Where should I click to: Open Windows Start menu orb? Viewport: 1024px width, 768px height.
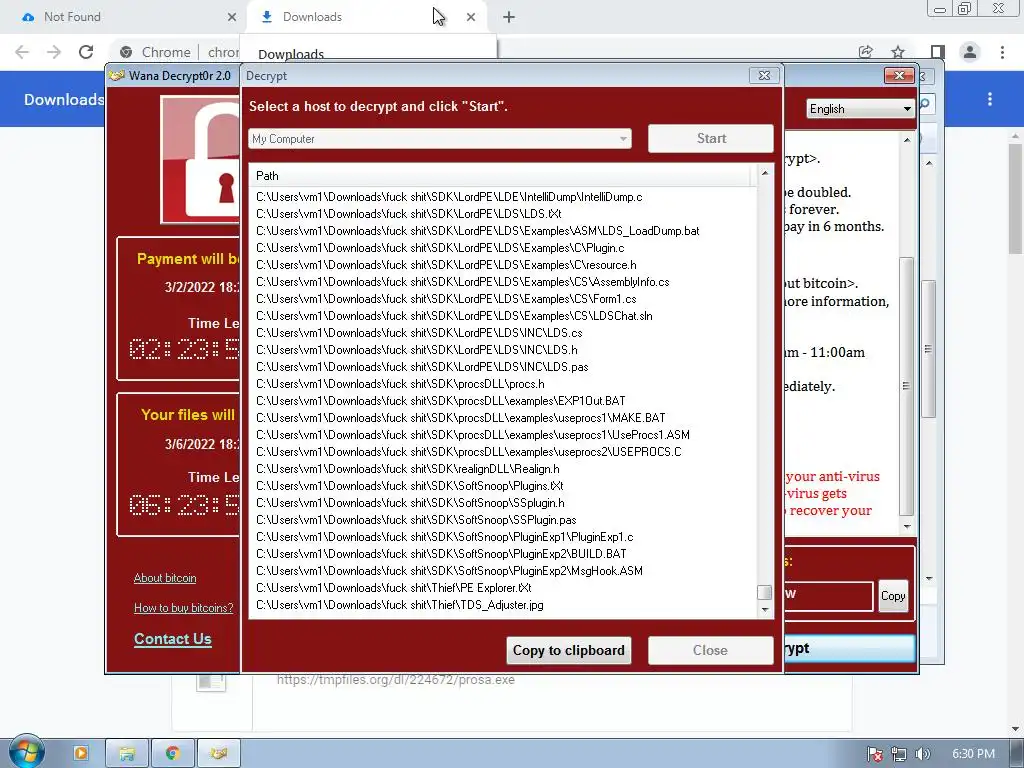26,752
